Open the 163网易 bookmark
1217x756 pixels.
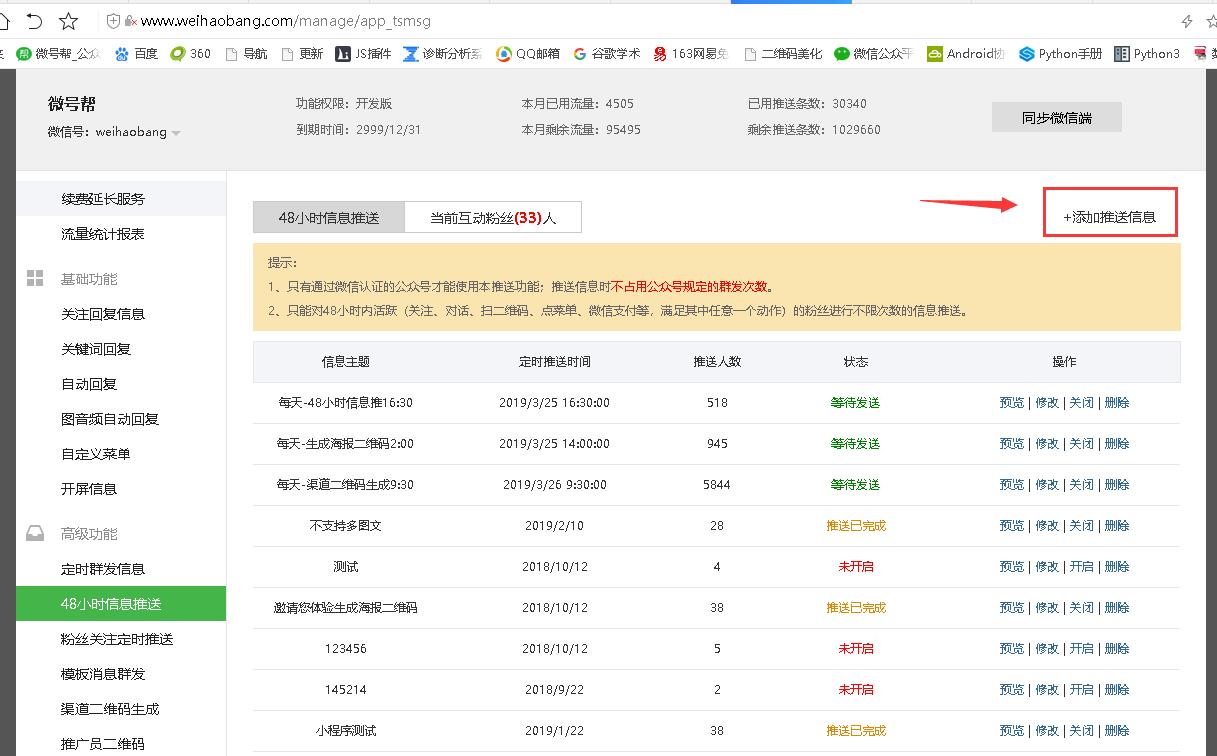tap(690, 54)
